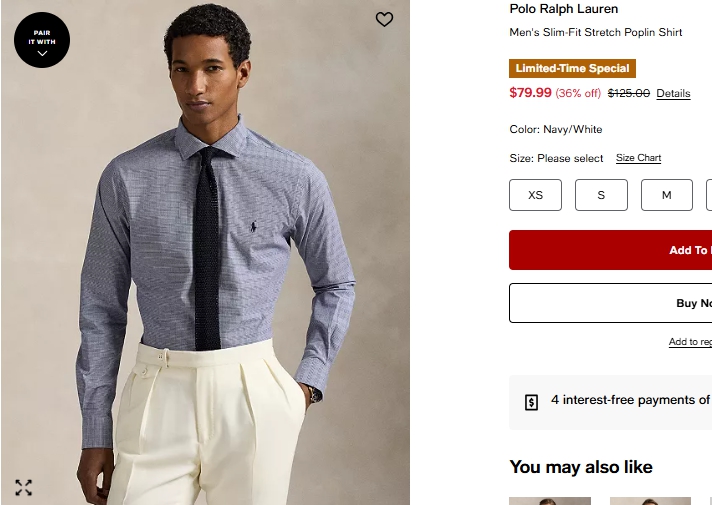The height and width of the screenshot is (505, 712).
Task: Click the crossed-out $125.00 original price
Action: pyautogui.click(x=629, y=93)
